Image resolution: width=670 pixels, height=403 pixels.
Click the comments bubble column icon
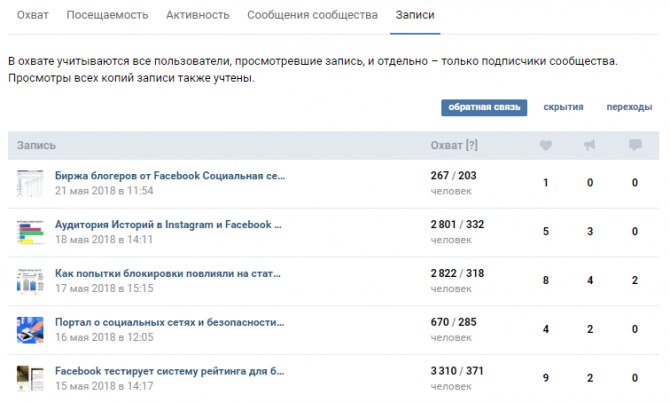(x=635, y=145)
